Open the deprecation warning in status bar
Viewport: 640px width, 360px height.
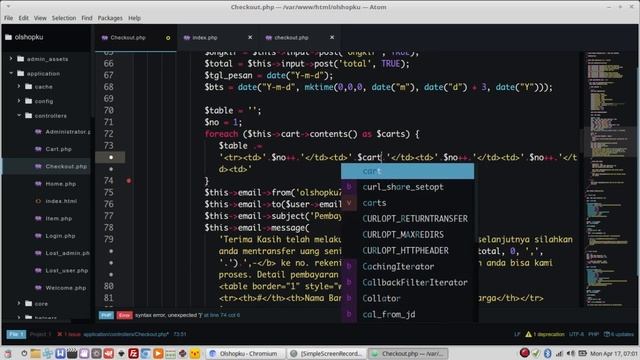(544, 334)
